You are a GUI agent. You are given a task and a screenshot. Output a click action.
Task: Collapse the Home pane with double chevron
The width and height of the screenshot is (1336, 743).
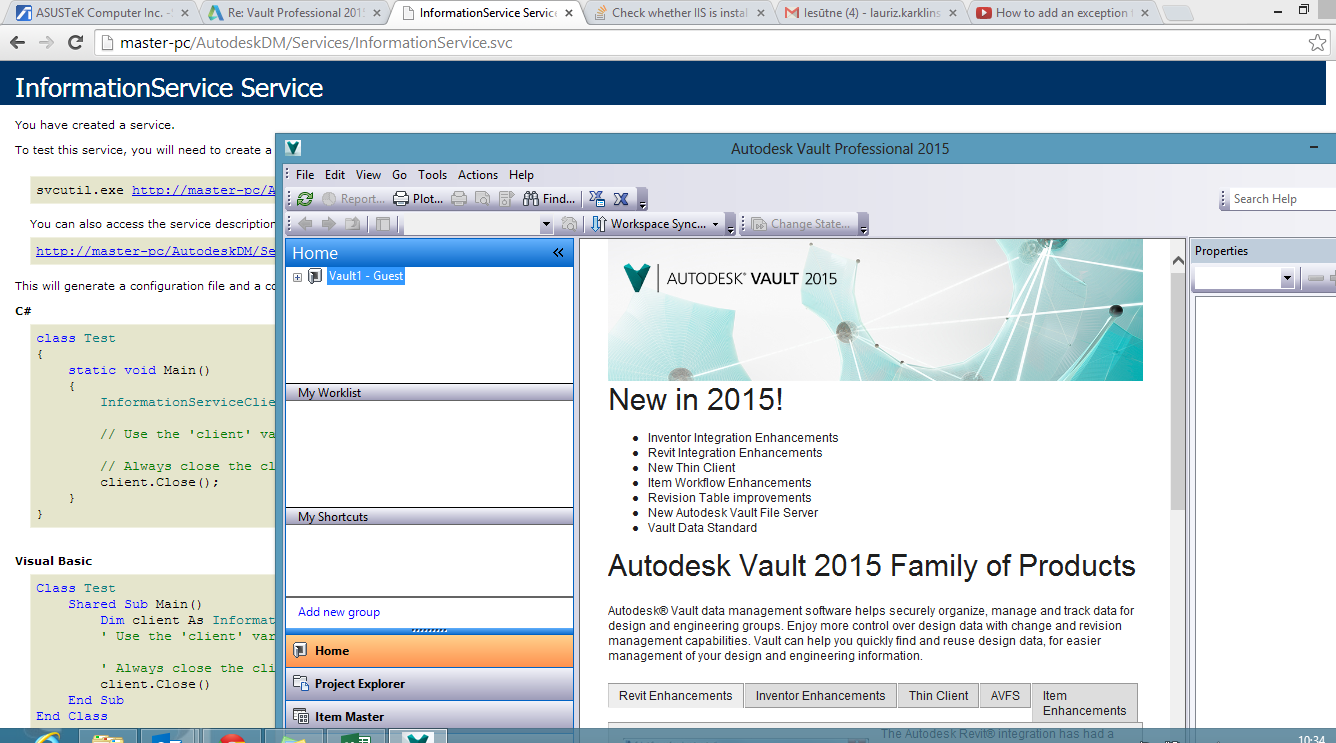click(559, 253)
